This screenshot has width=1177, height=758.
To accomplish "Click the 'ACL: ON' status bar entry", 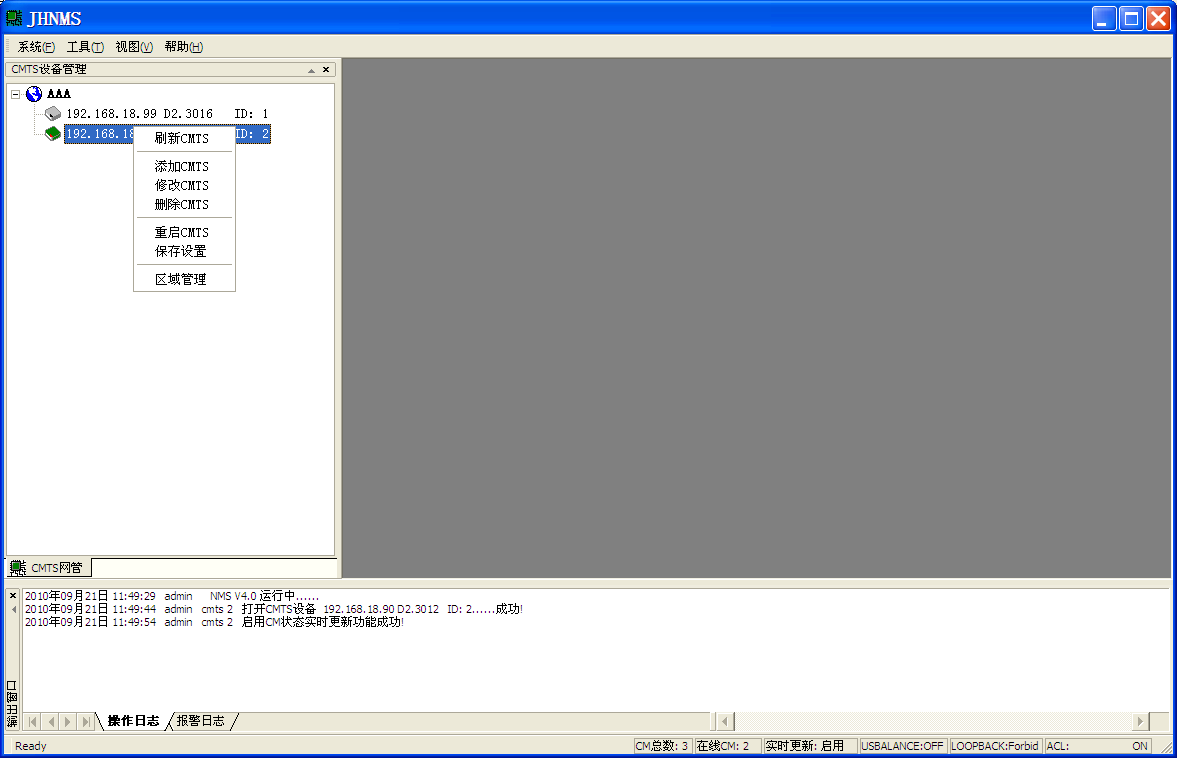I will tap(1097, 745).
